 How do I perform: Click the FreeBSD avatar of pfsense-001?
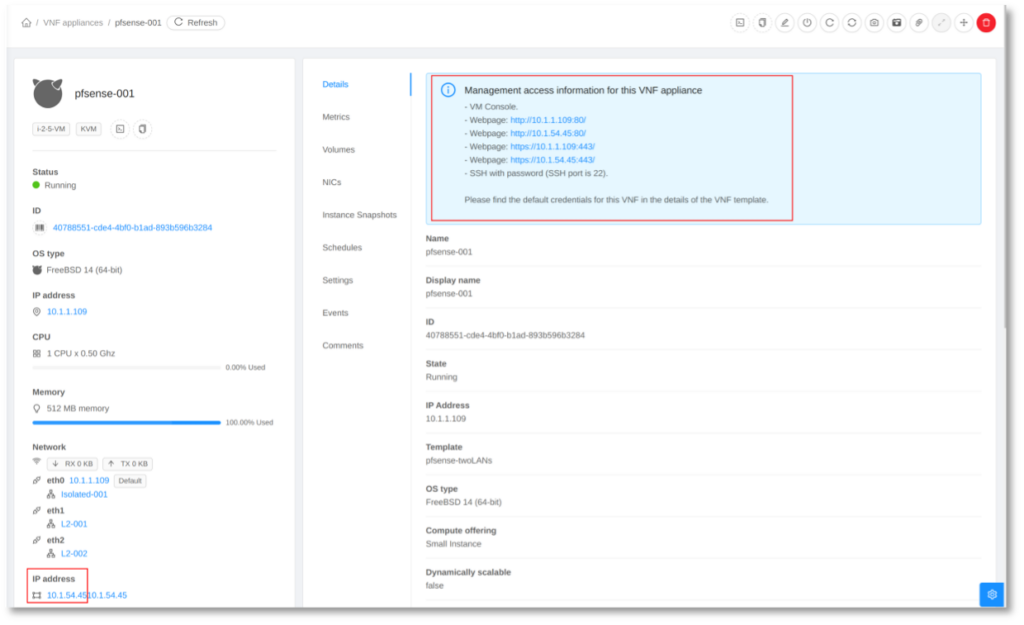[x=48, y=93]
